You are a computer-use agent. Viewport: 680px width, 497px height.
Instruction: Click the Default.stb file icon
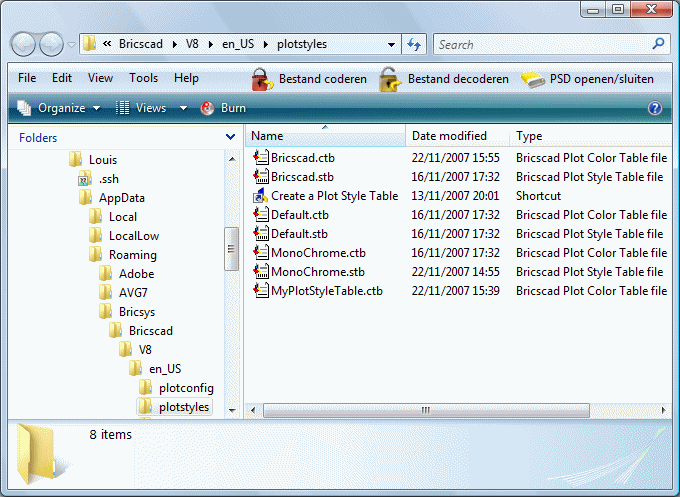261,234
